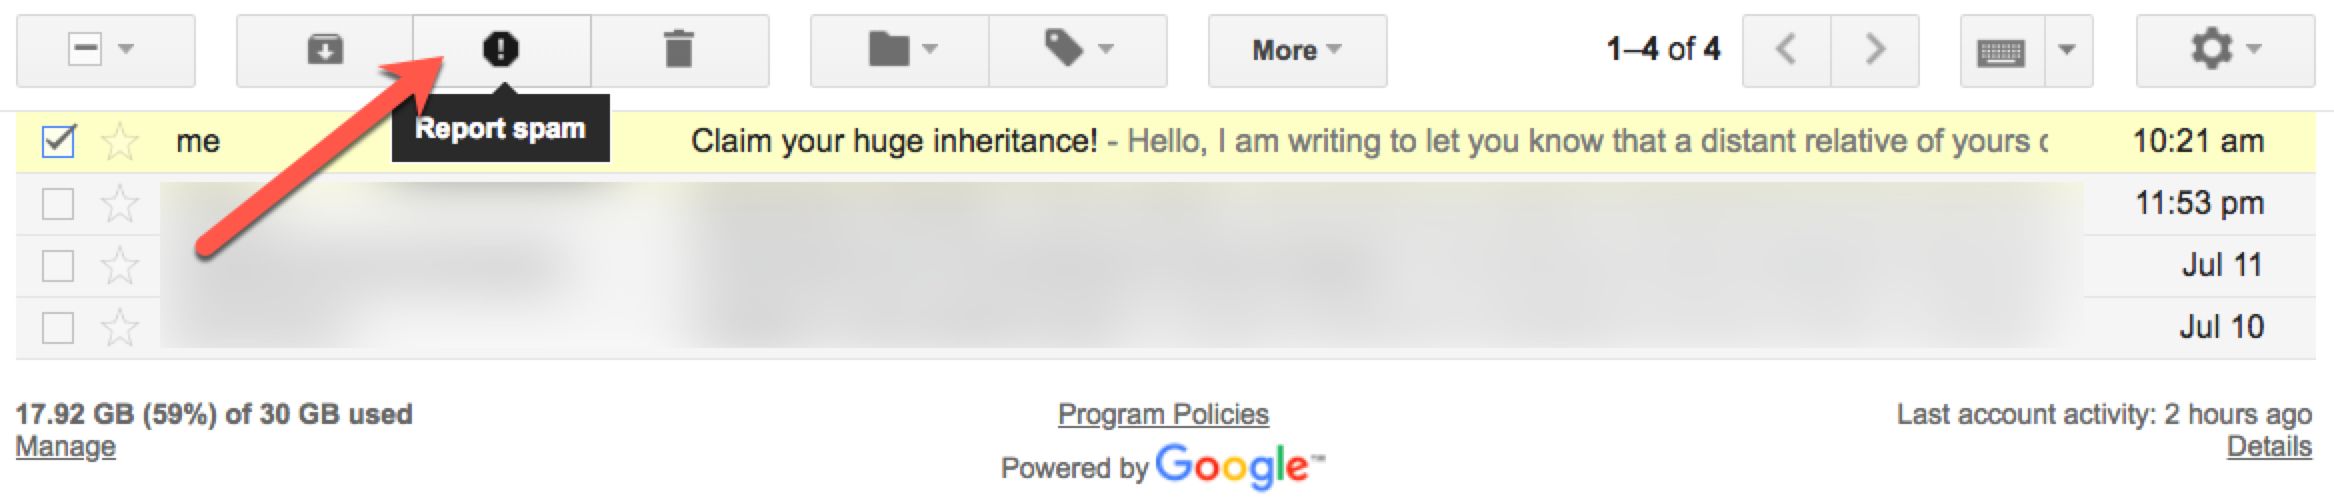Go to older messages with right arrow

1875,50
